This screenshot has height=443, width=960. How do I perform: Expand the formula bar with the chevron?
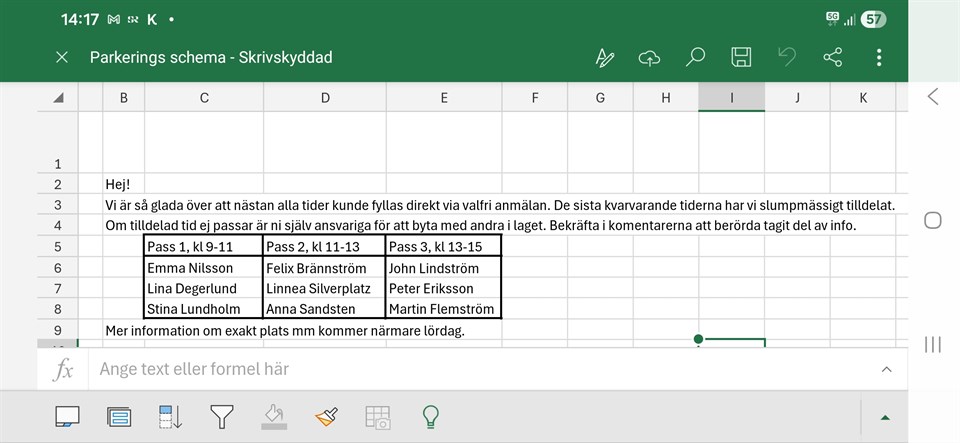(886, 369)
